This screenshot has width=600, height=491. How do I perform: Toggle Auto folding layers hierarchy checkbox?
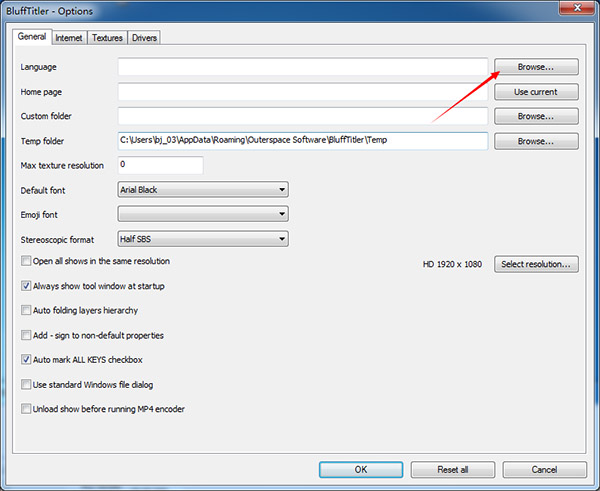coord(26,310)
